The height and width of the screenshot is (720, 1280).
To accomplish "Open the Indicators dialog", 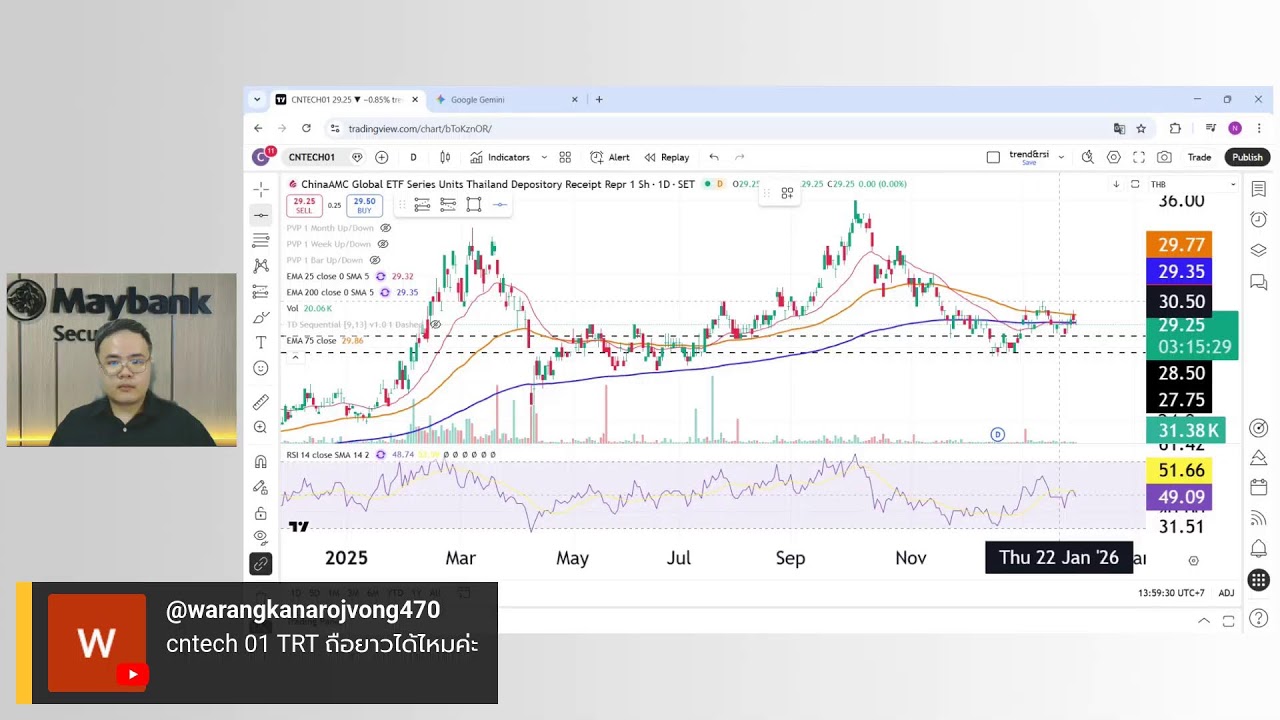I will (500, 157).
